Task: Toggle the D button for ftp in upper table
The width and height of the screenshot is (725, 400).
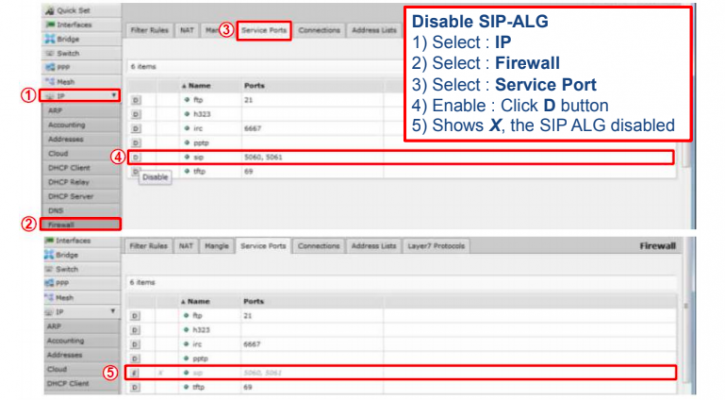Action: pos(135,101)
